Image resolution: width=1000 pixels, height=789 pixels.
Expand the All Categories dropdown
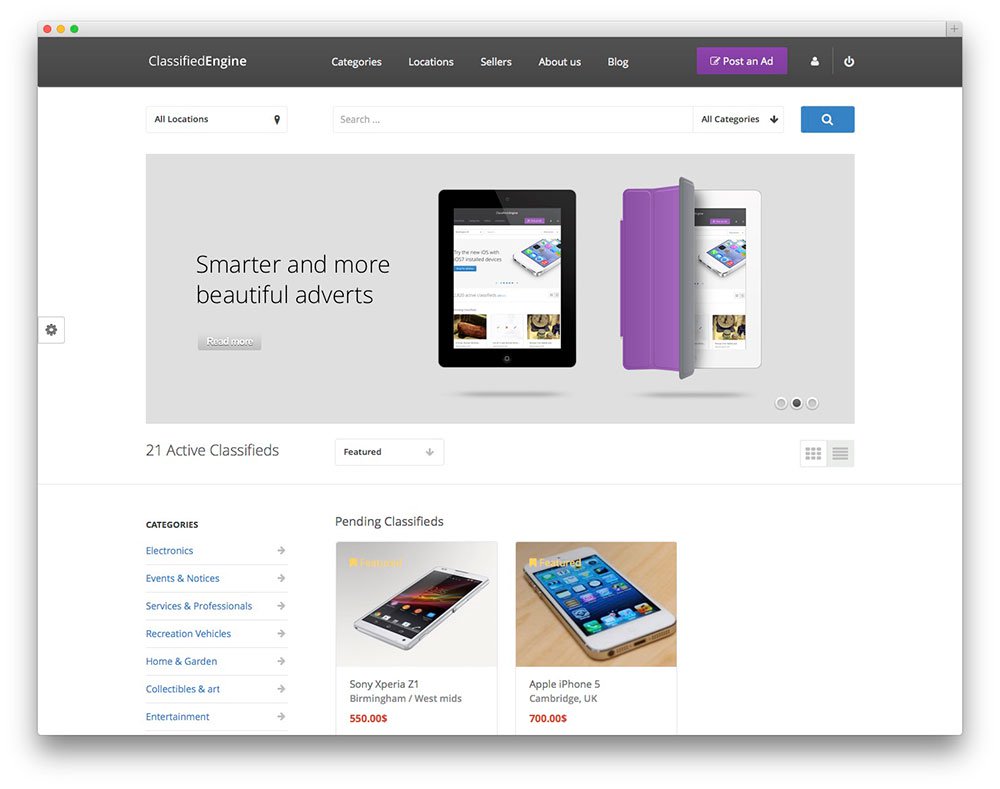(738, 119)
